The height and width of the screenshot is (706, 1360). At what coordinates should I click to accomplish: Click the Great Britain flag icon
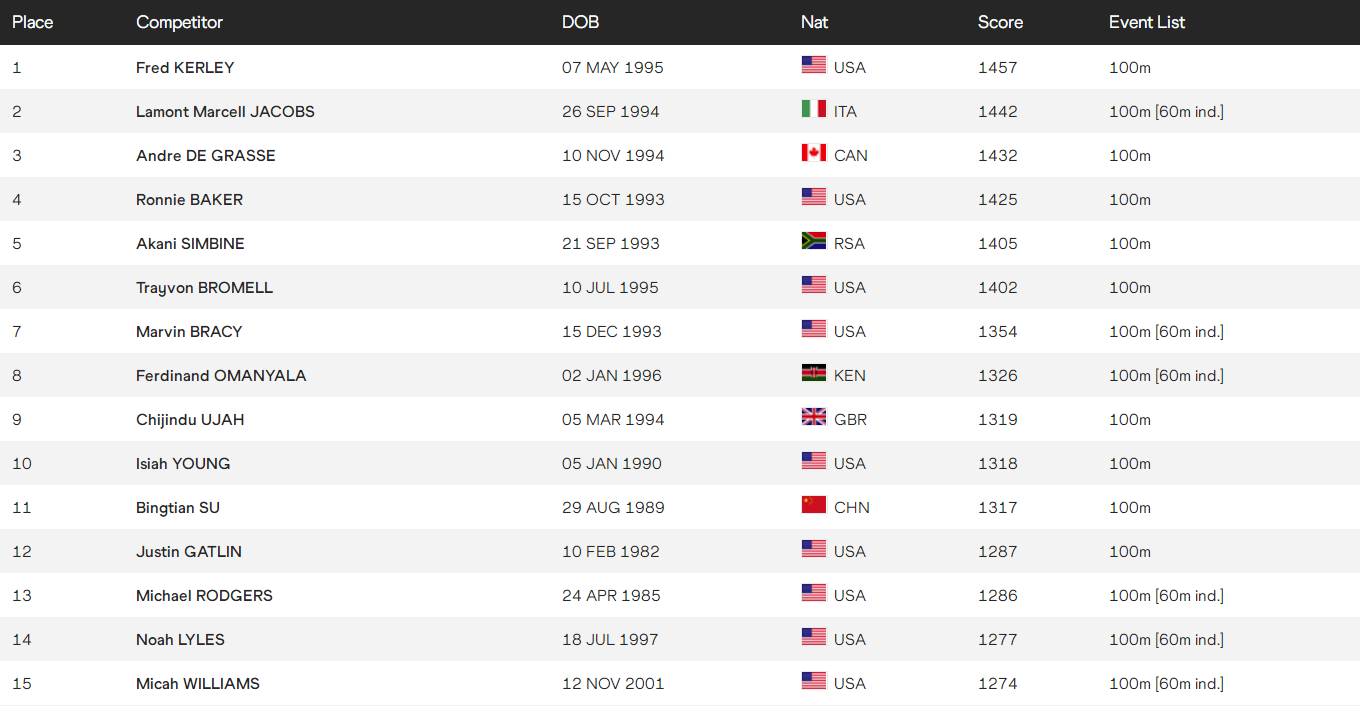pos(813,417)
